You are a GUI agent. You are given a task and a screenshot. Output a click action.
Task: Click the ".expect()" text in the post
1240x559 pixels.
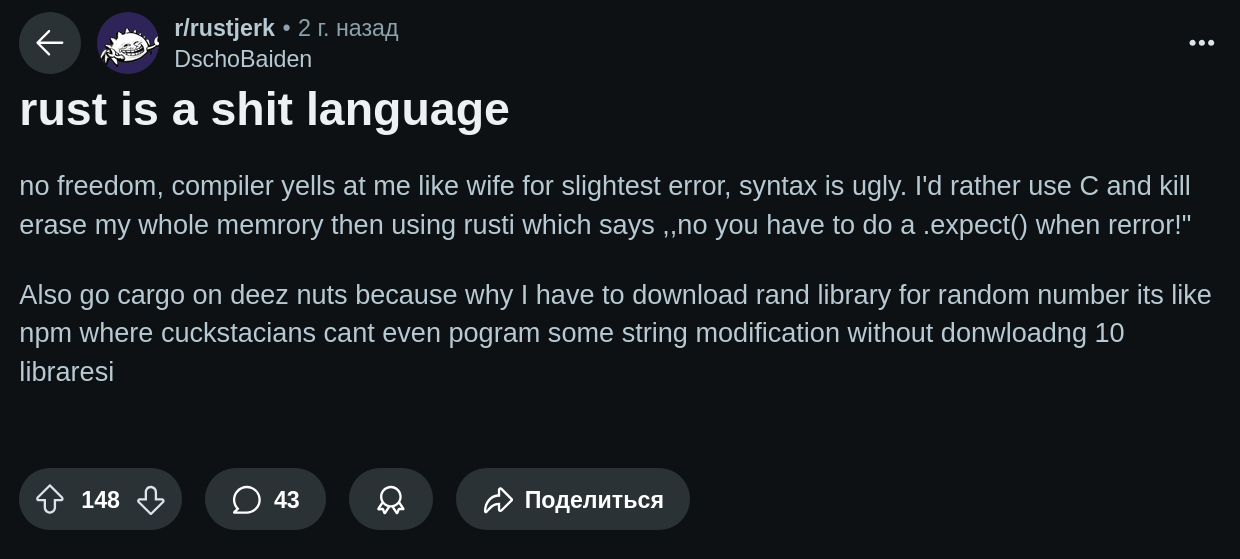click(975, 225)
